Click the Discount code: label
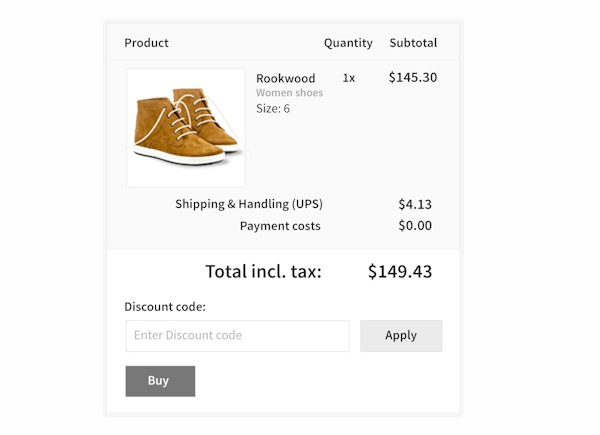 point(162,307)
